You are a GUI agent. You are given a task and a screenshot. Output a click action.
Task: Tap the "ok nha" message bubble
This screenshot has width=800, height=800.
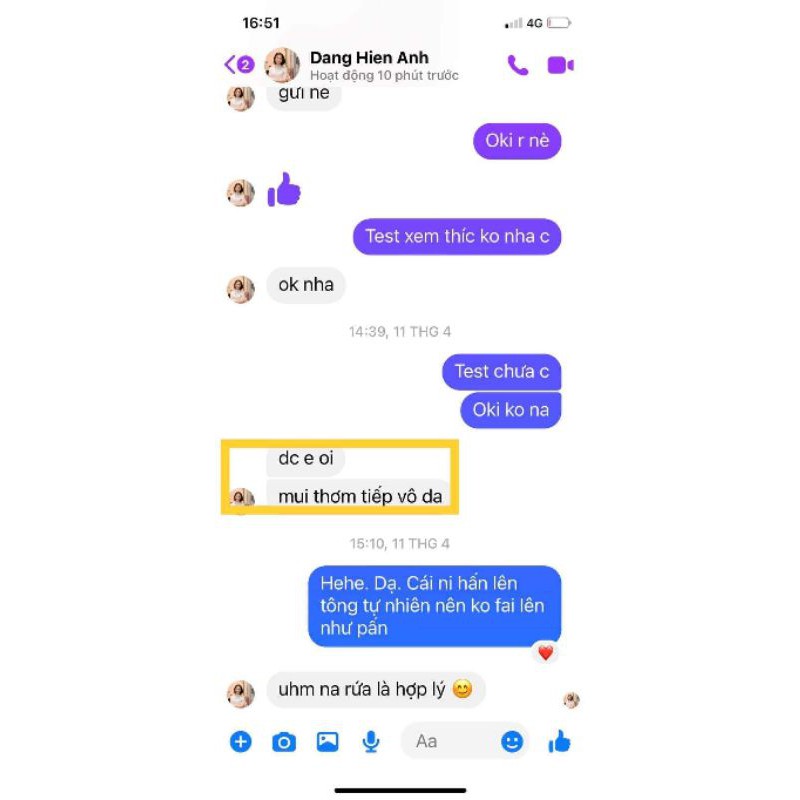tap(306, 285)
